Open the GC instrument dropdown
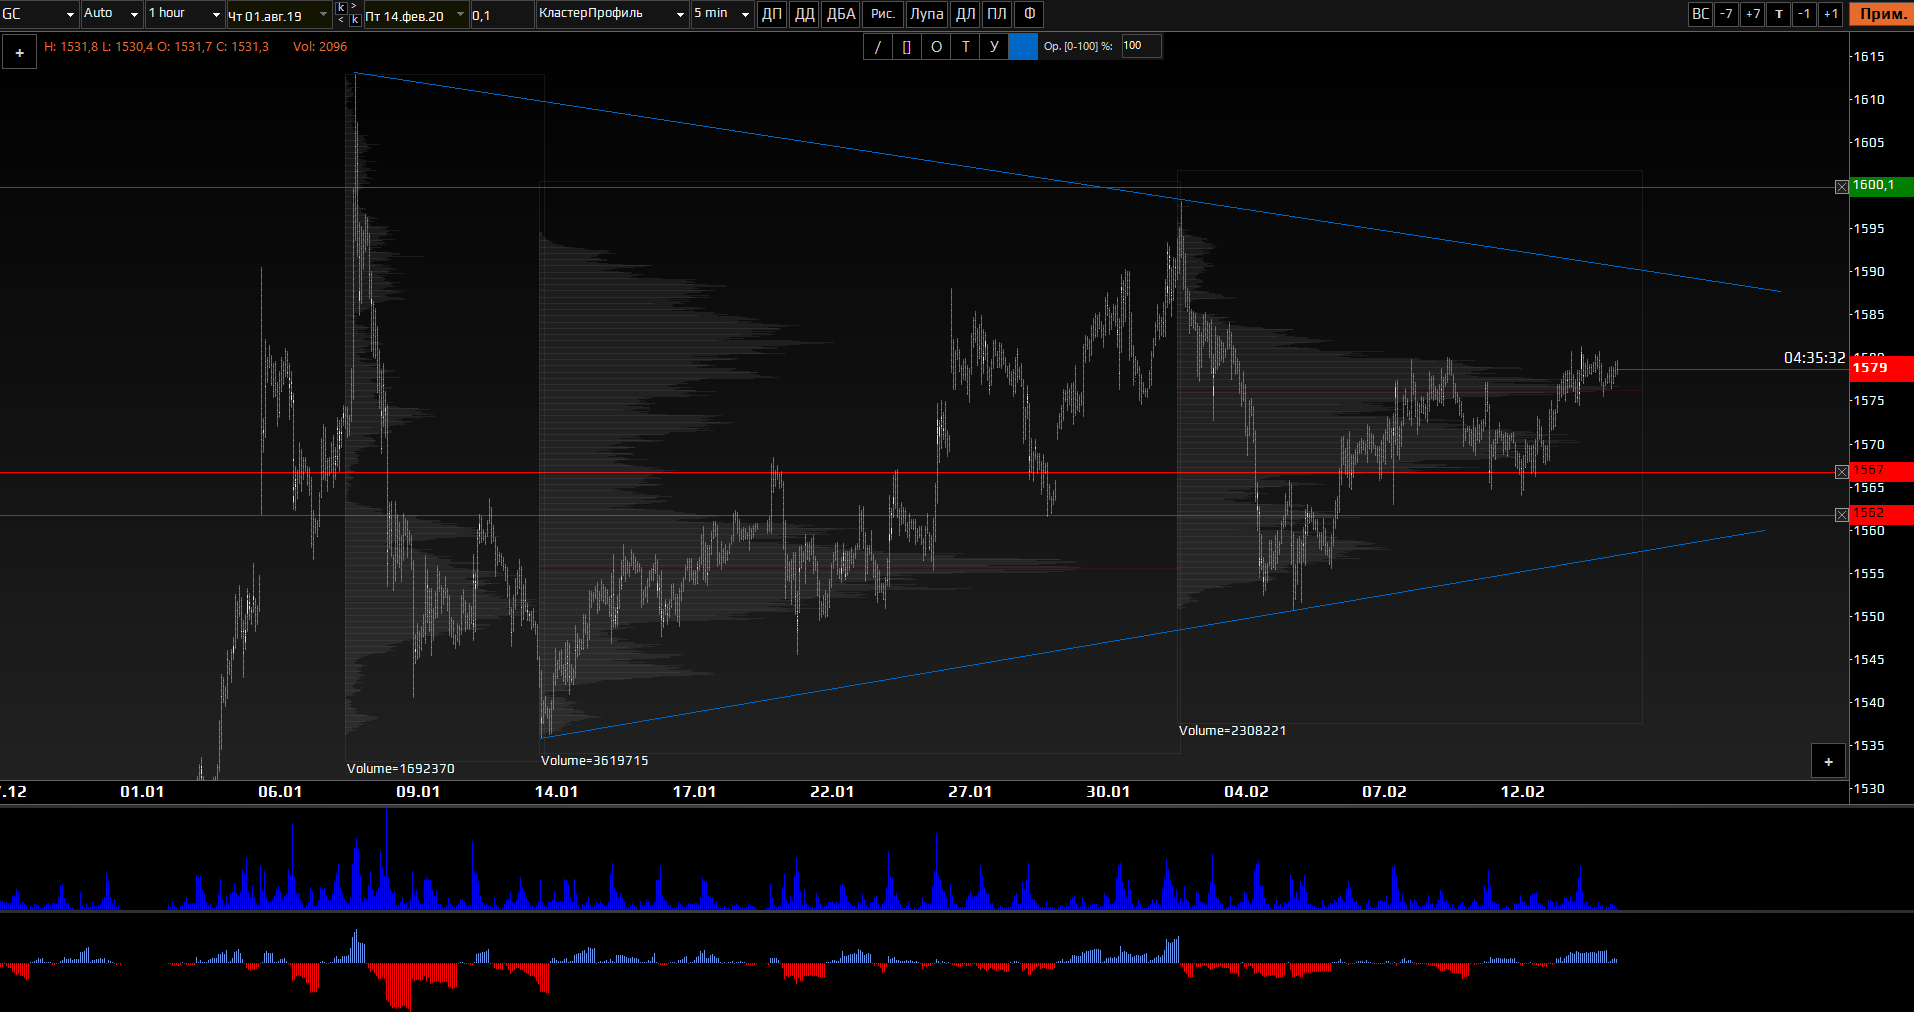 click(x=40, y=14)
